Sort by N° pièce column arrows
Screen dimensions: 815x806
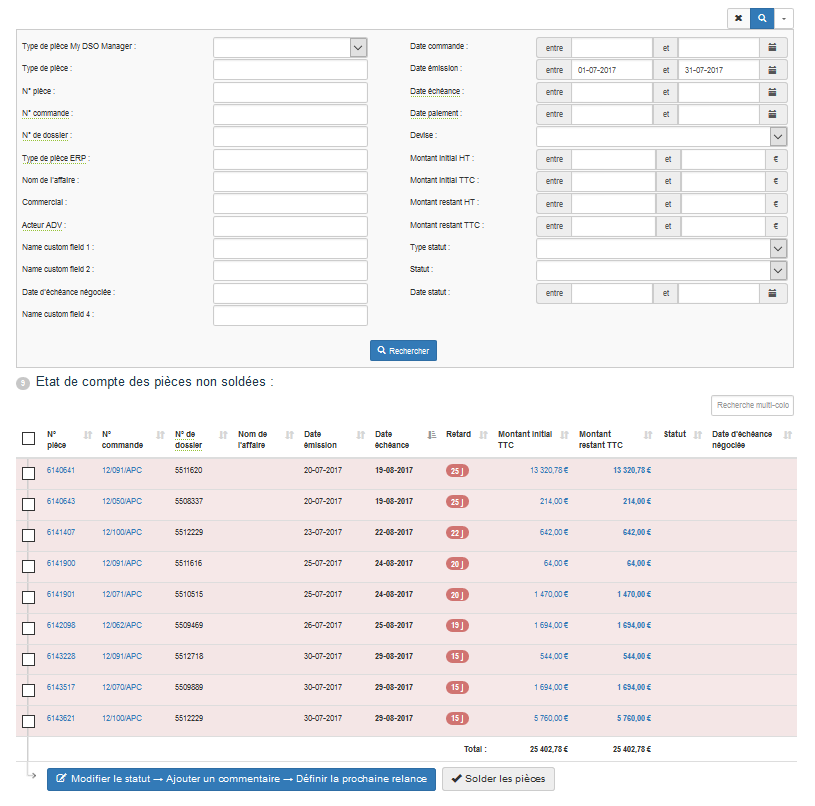(87, 434)
